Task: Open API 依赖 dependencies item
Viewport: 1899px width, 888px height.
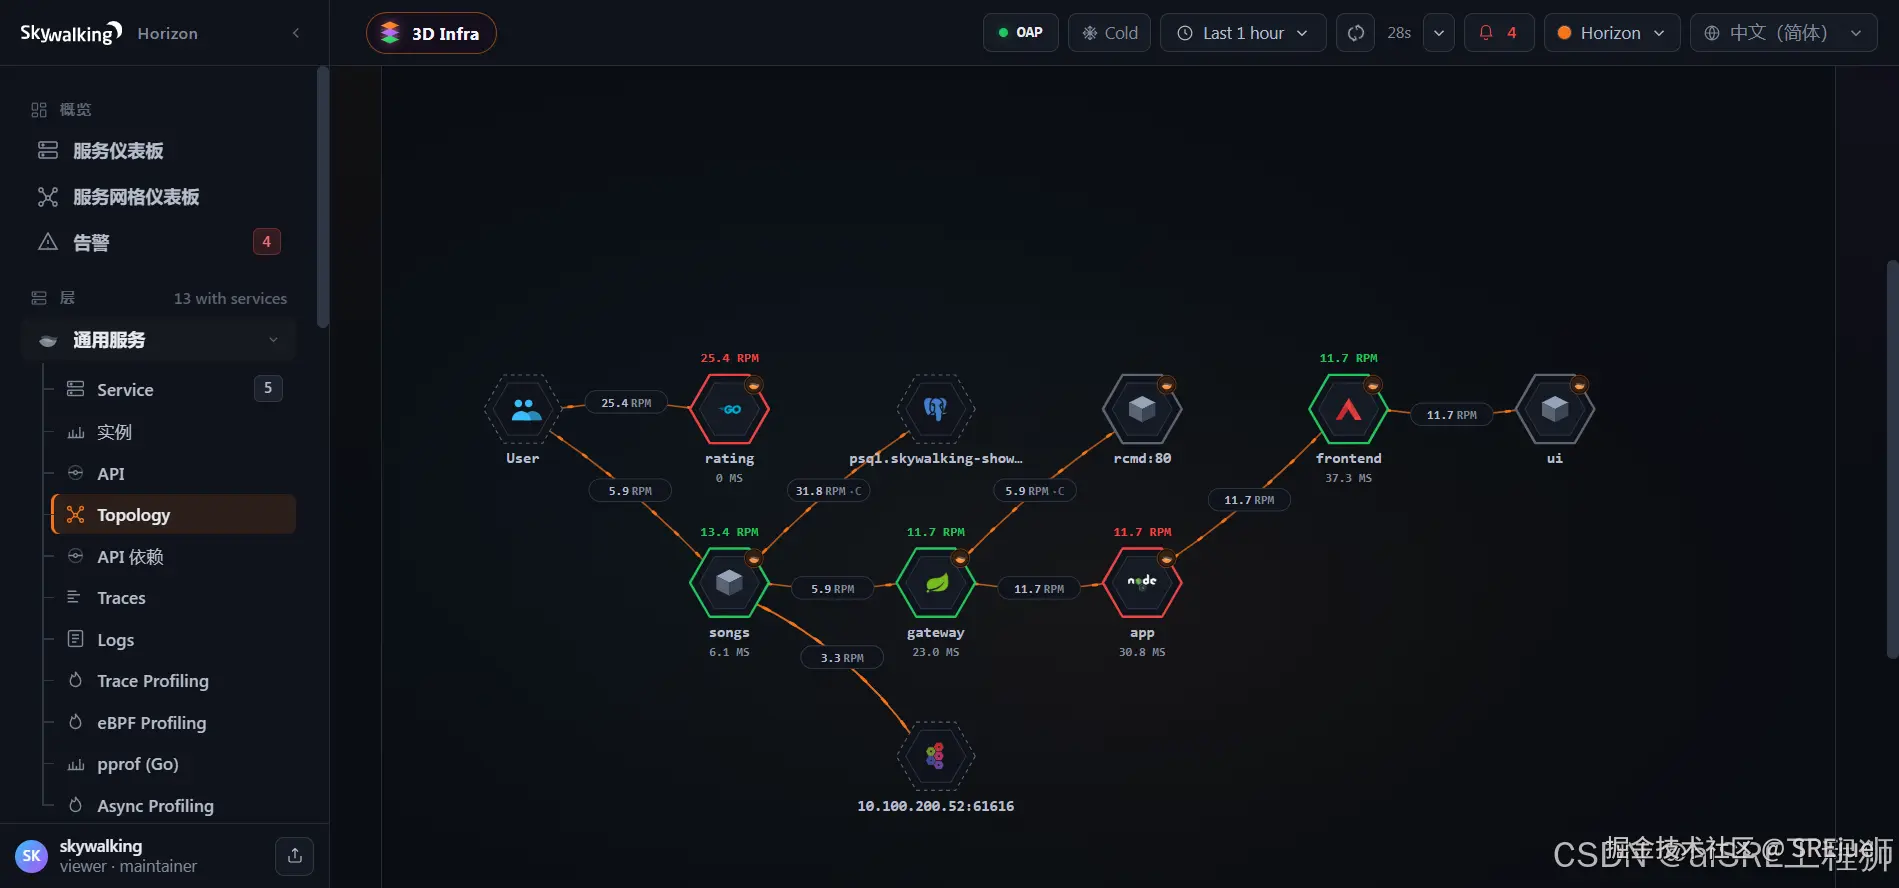Action: (173, 556)
